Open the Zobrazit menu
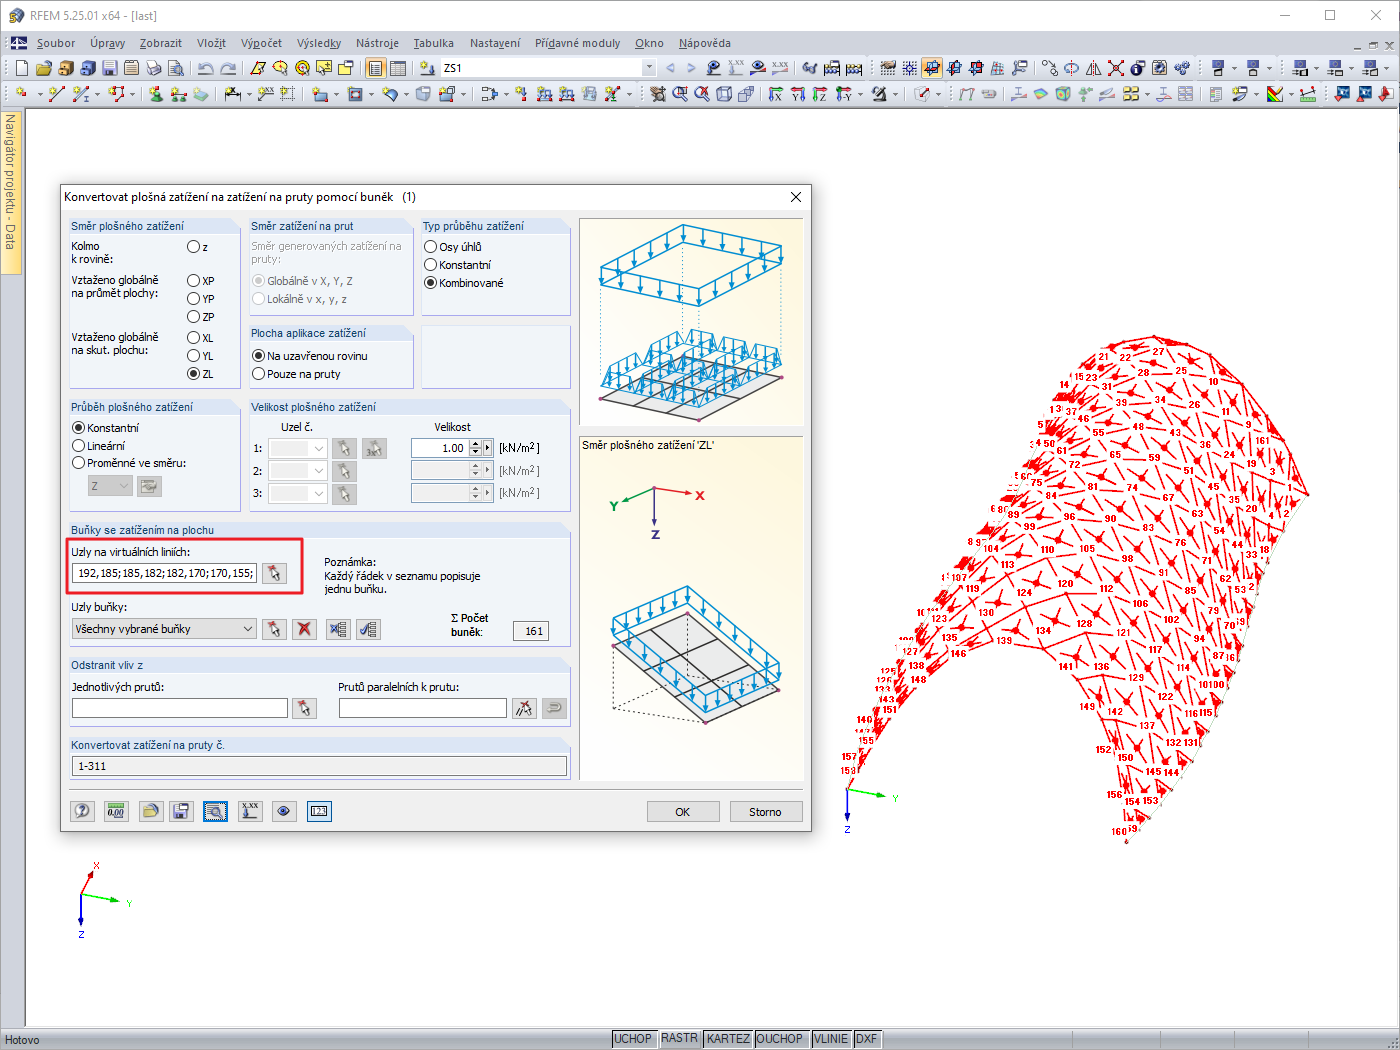The height and width of the screenshot is (1050, 1400). point(161,43)
